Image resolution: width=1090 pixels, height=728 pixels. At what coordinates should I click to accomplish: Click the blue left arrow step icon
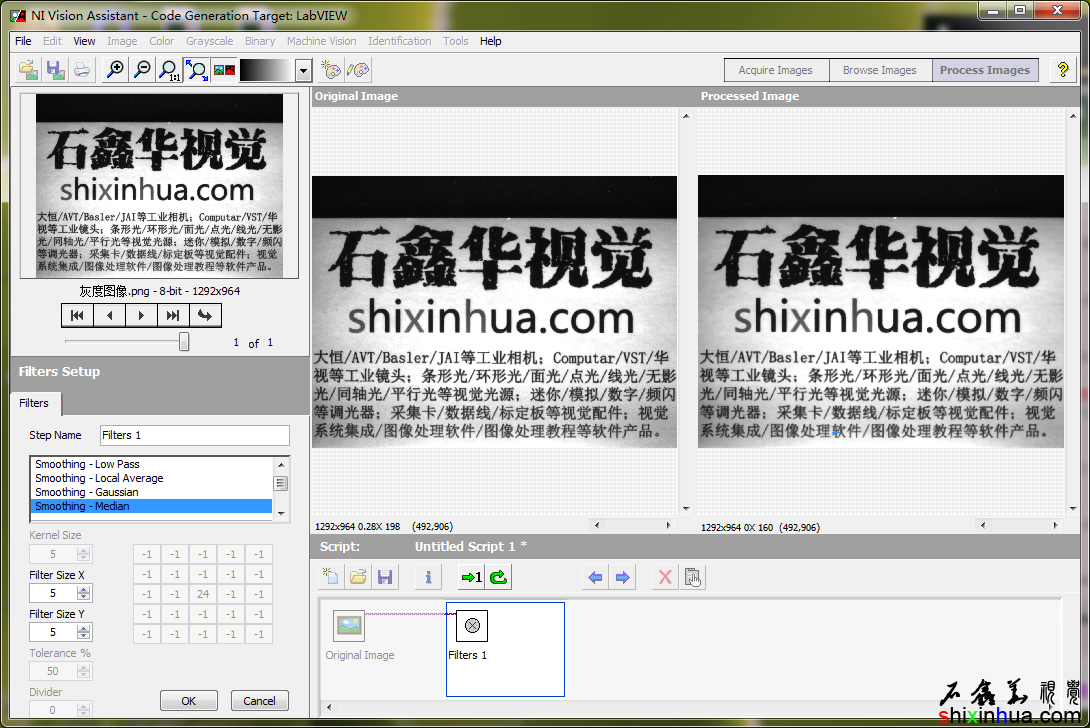point(595,577)
